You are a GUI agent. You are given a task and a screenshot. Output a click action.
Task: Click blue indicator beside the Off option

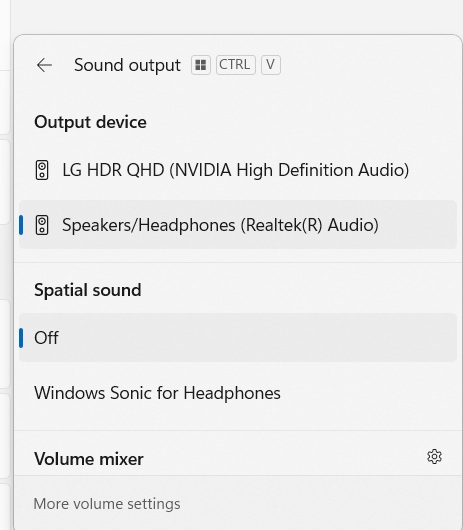(21, 338)
